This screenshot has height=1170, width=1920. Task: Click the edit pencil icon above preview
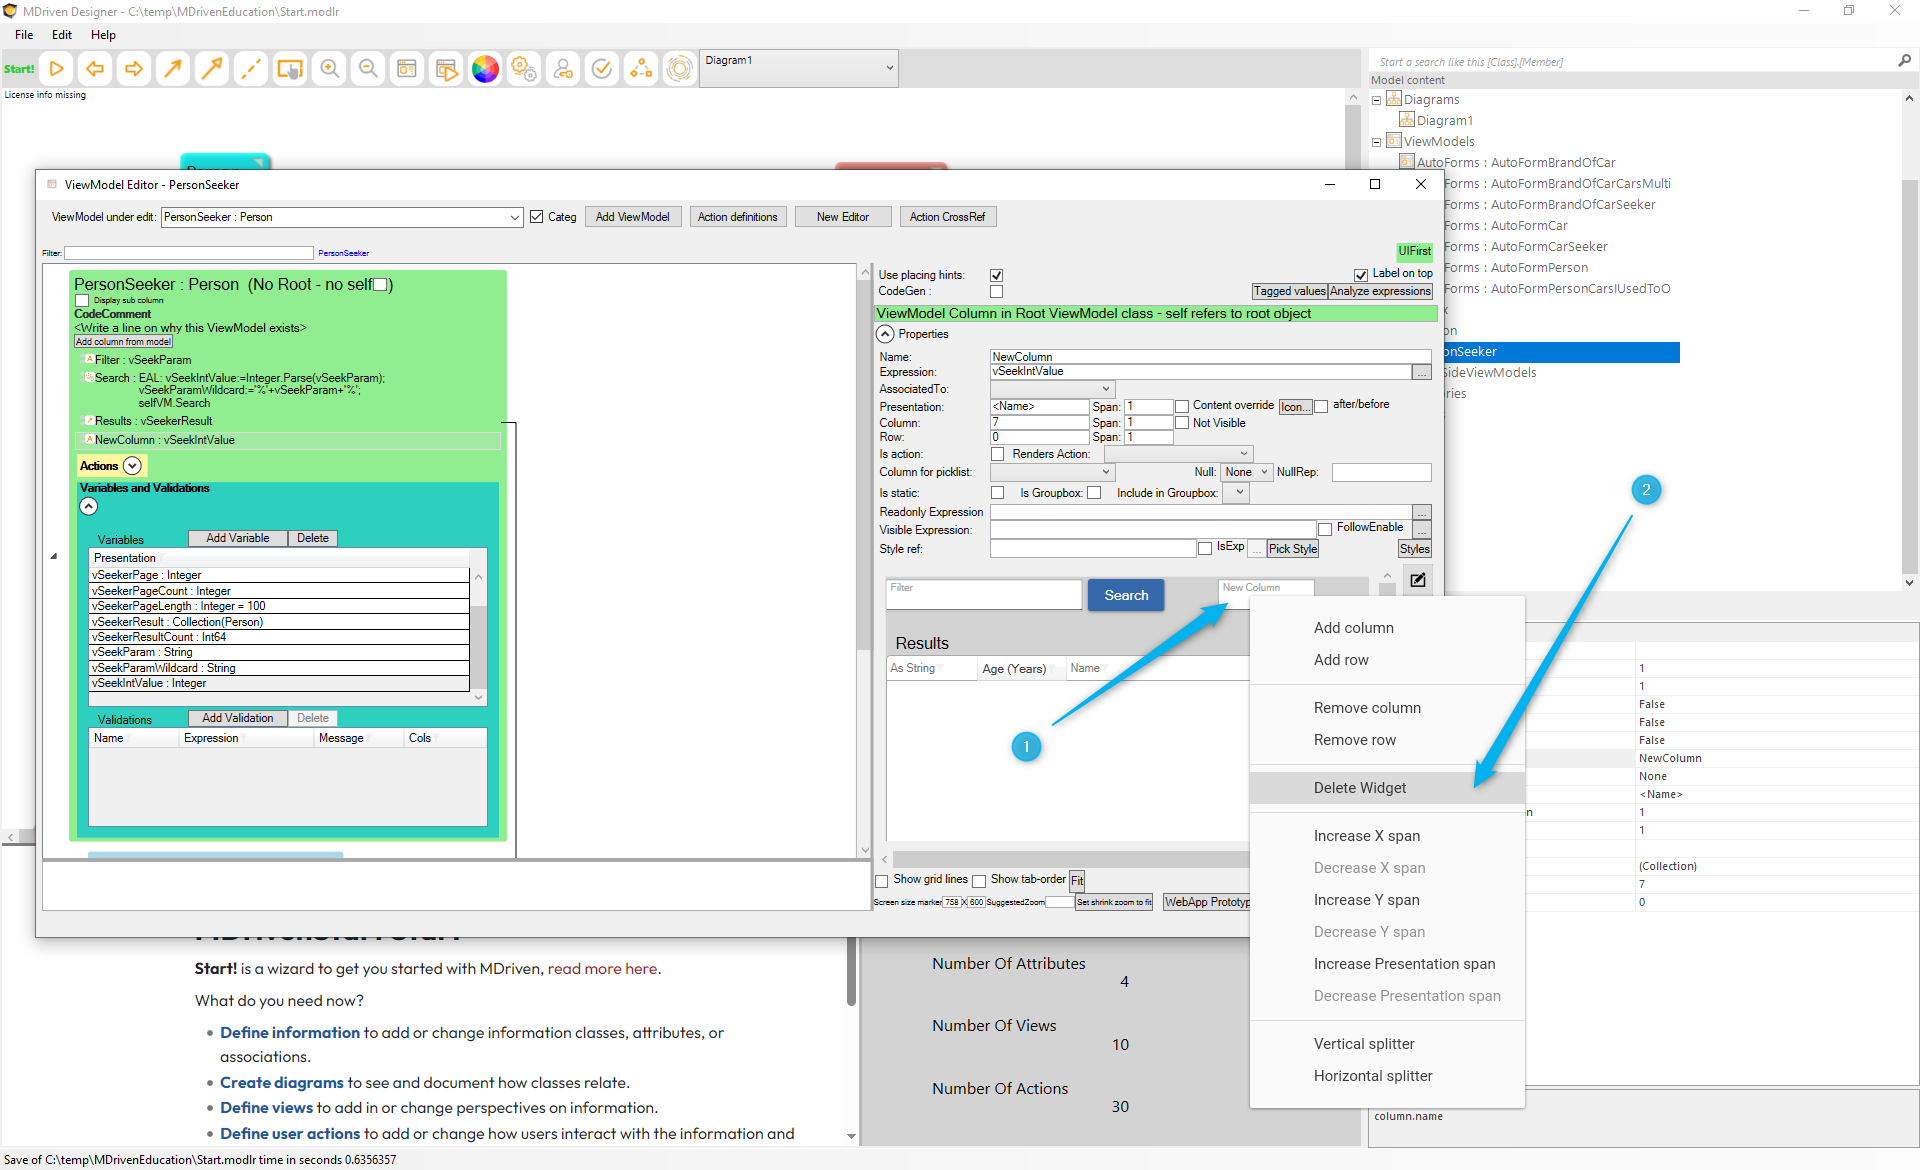pos(1418,580)
